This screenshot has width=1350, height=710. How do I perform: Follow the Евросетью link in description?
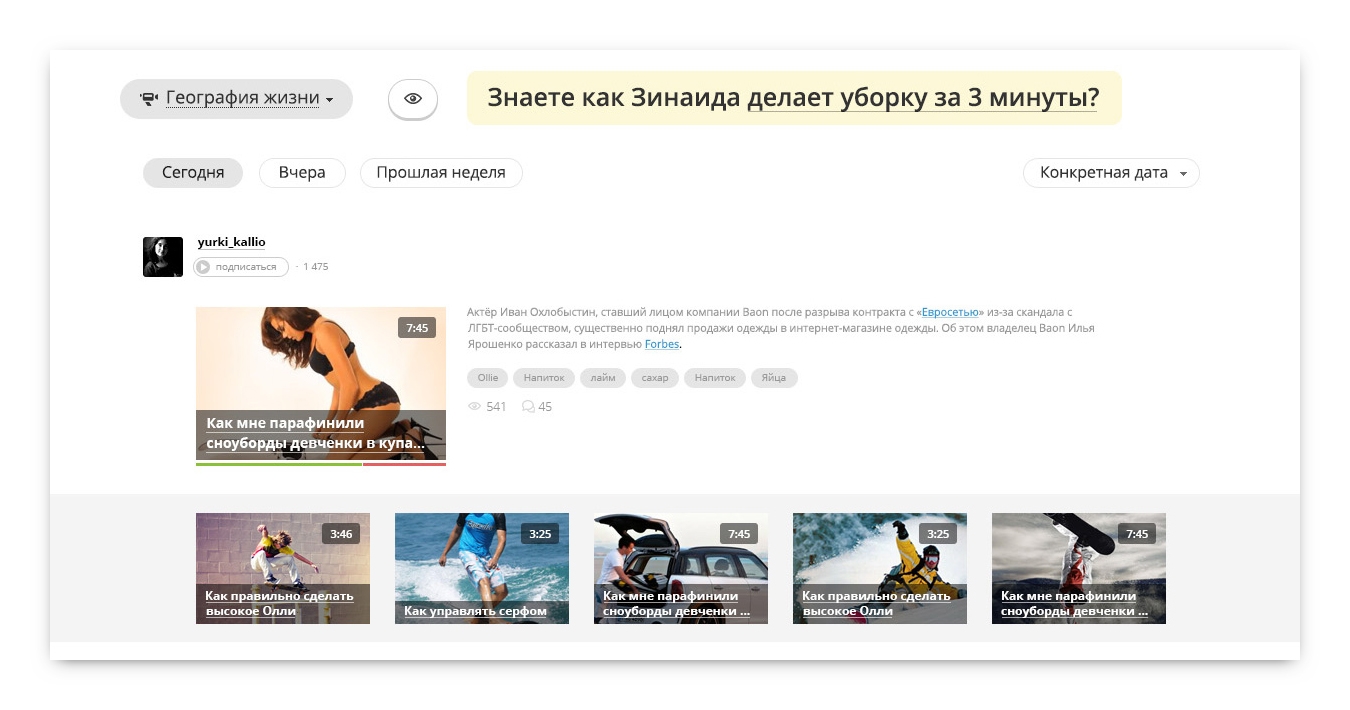coord(952,313)
